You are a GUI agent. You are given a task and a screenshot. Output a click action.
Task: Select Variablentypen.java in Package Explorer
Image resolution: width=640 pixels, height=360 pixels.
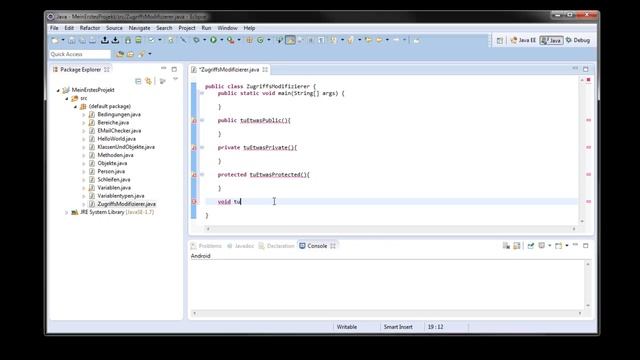(x=121, y=196)
